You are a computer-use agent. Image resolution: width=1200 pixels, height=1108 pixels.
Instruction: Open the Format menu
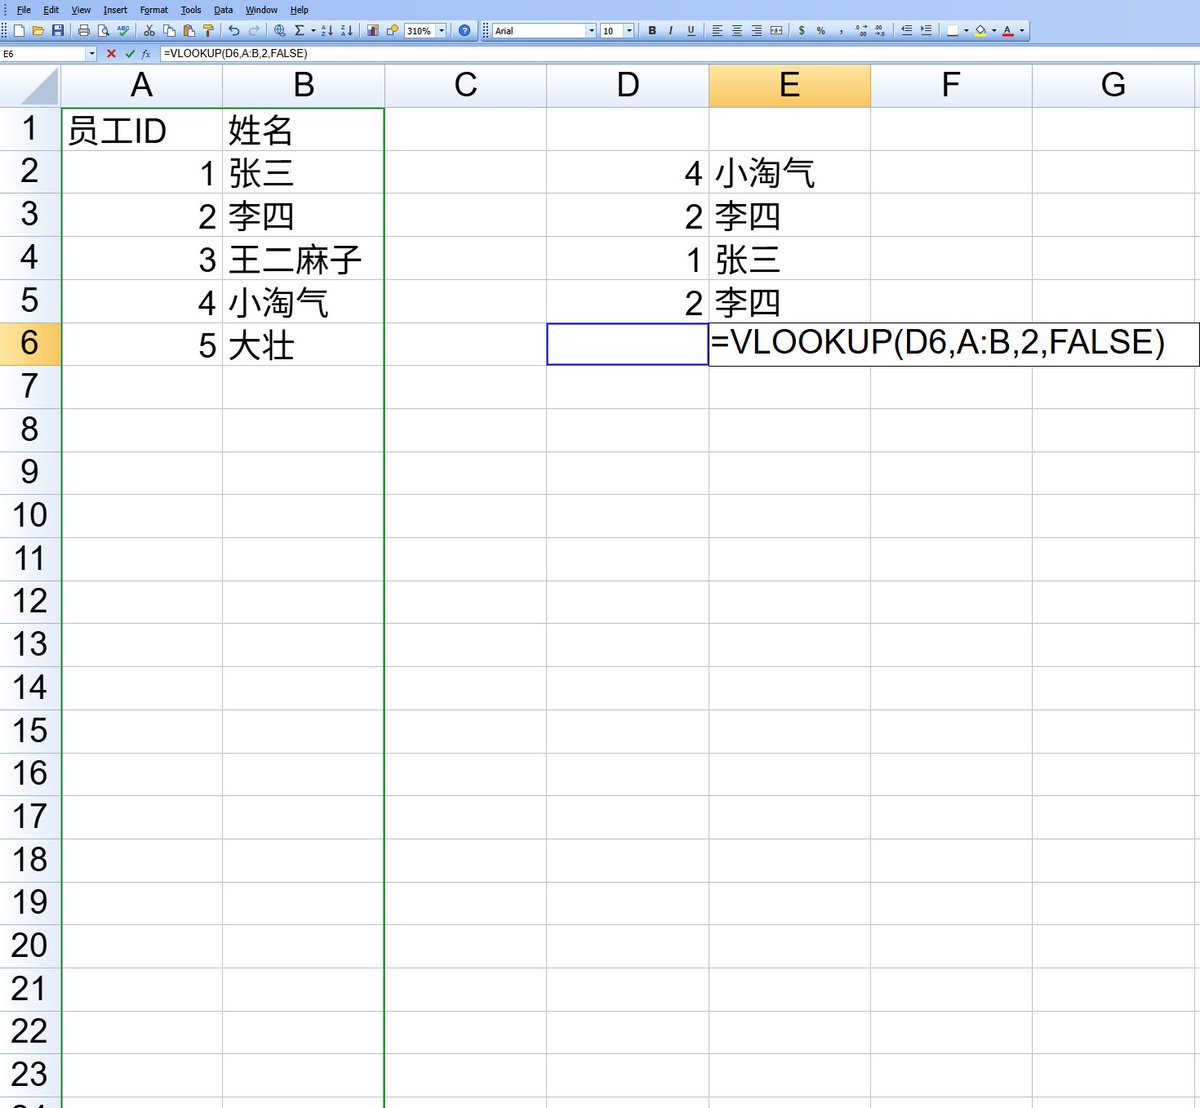154,10
